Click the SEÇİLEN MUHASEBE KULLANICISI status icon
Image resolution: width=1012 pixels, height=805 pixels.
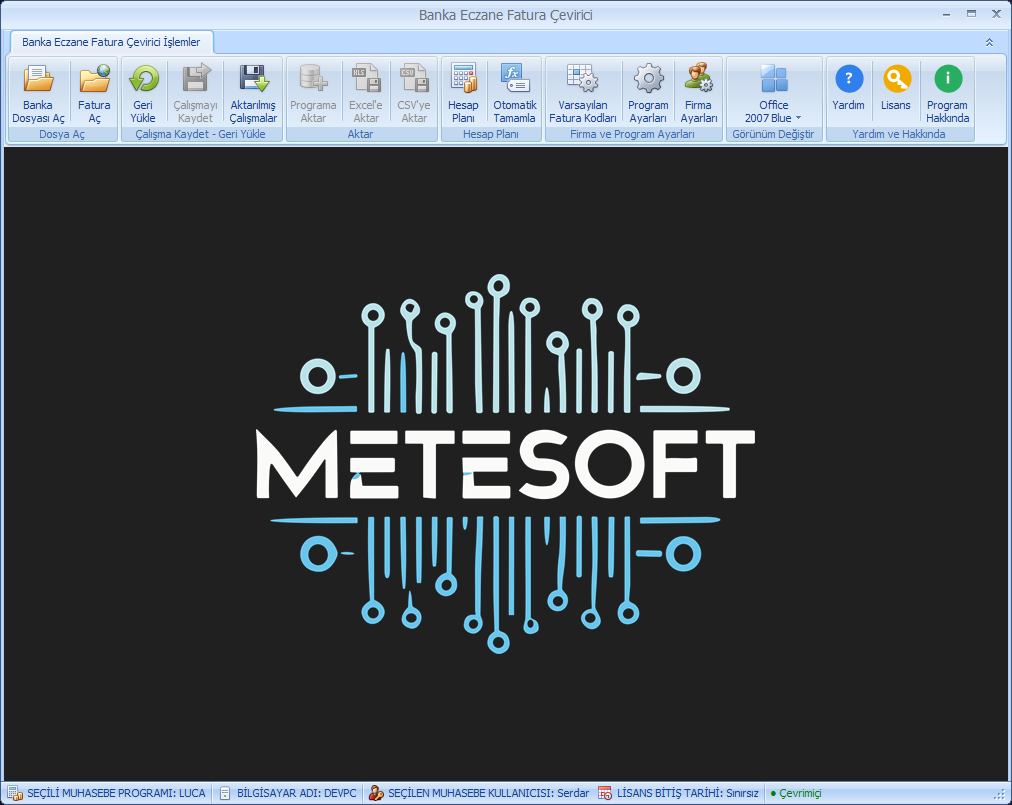pos(376,793)
